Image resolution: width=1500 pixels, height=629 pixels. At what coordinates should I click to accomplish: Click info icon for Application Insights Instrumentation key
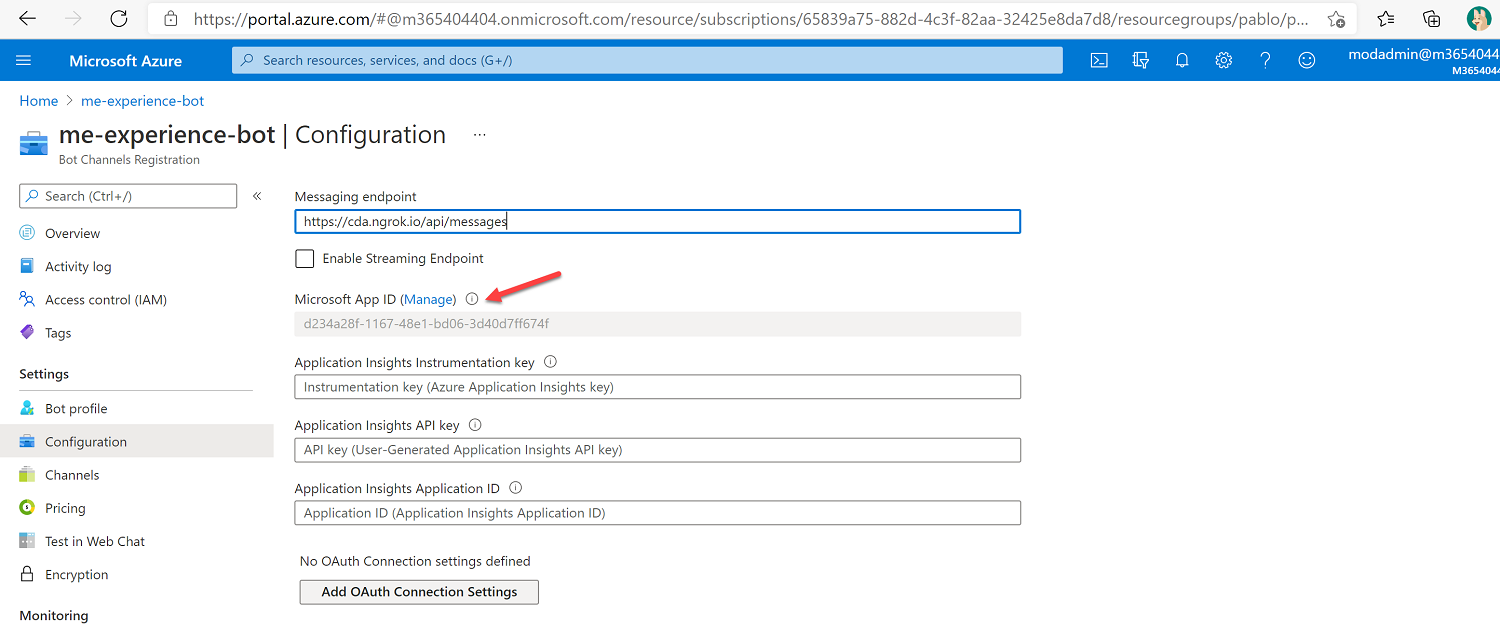(550, 362)
